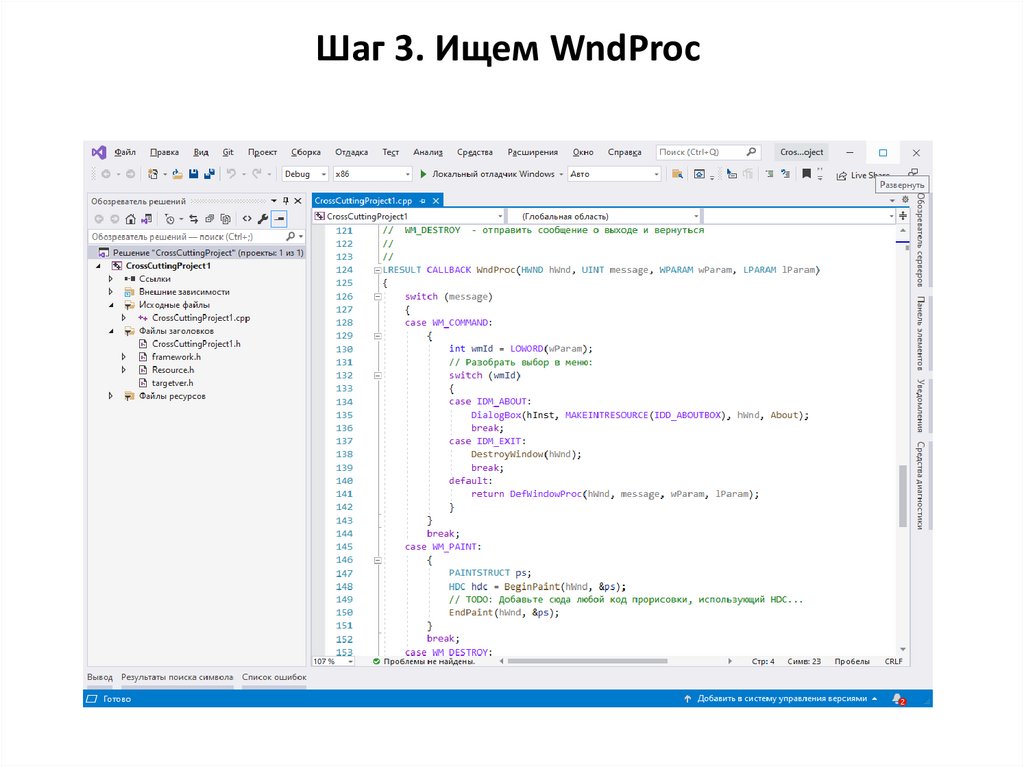The height and width of the screenshot is (767, 1024).
Task: Collapse the WndProc function at line 124
Action: pos(377,270)
